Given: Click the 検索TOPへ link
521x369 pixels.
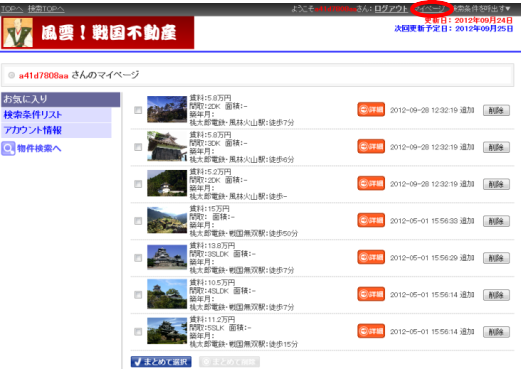Looking at the screenshot, I should click(46, 9).
